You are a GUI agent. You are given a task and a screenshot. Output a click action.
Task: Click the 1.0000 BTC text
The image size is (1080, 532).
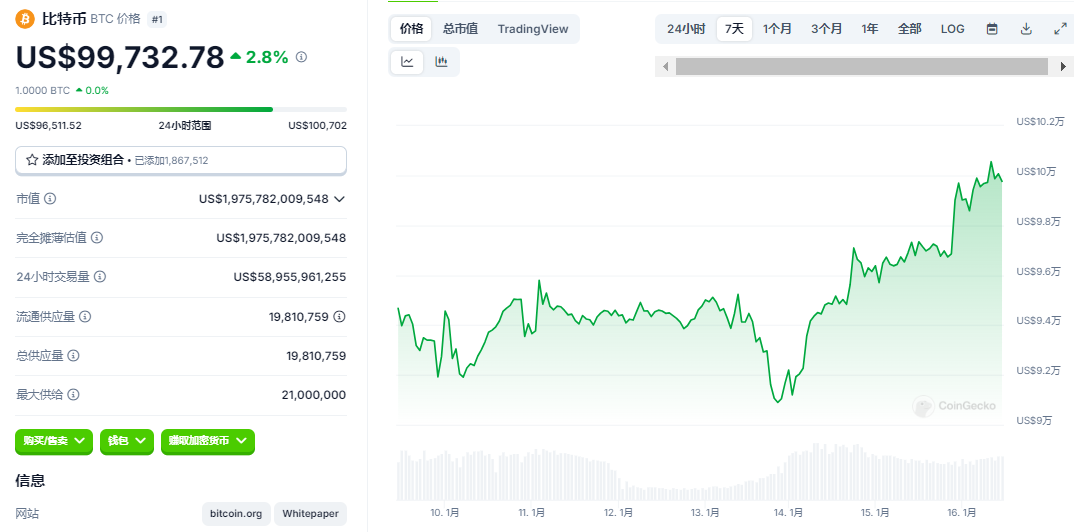(43, 90)
